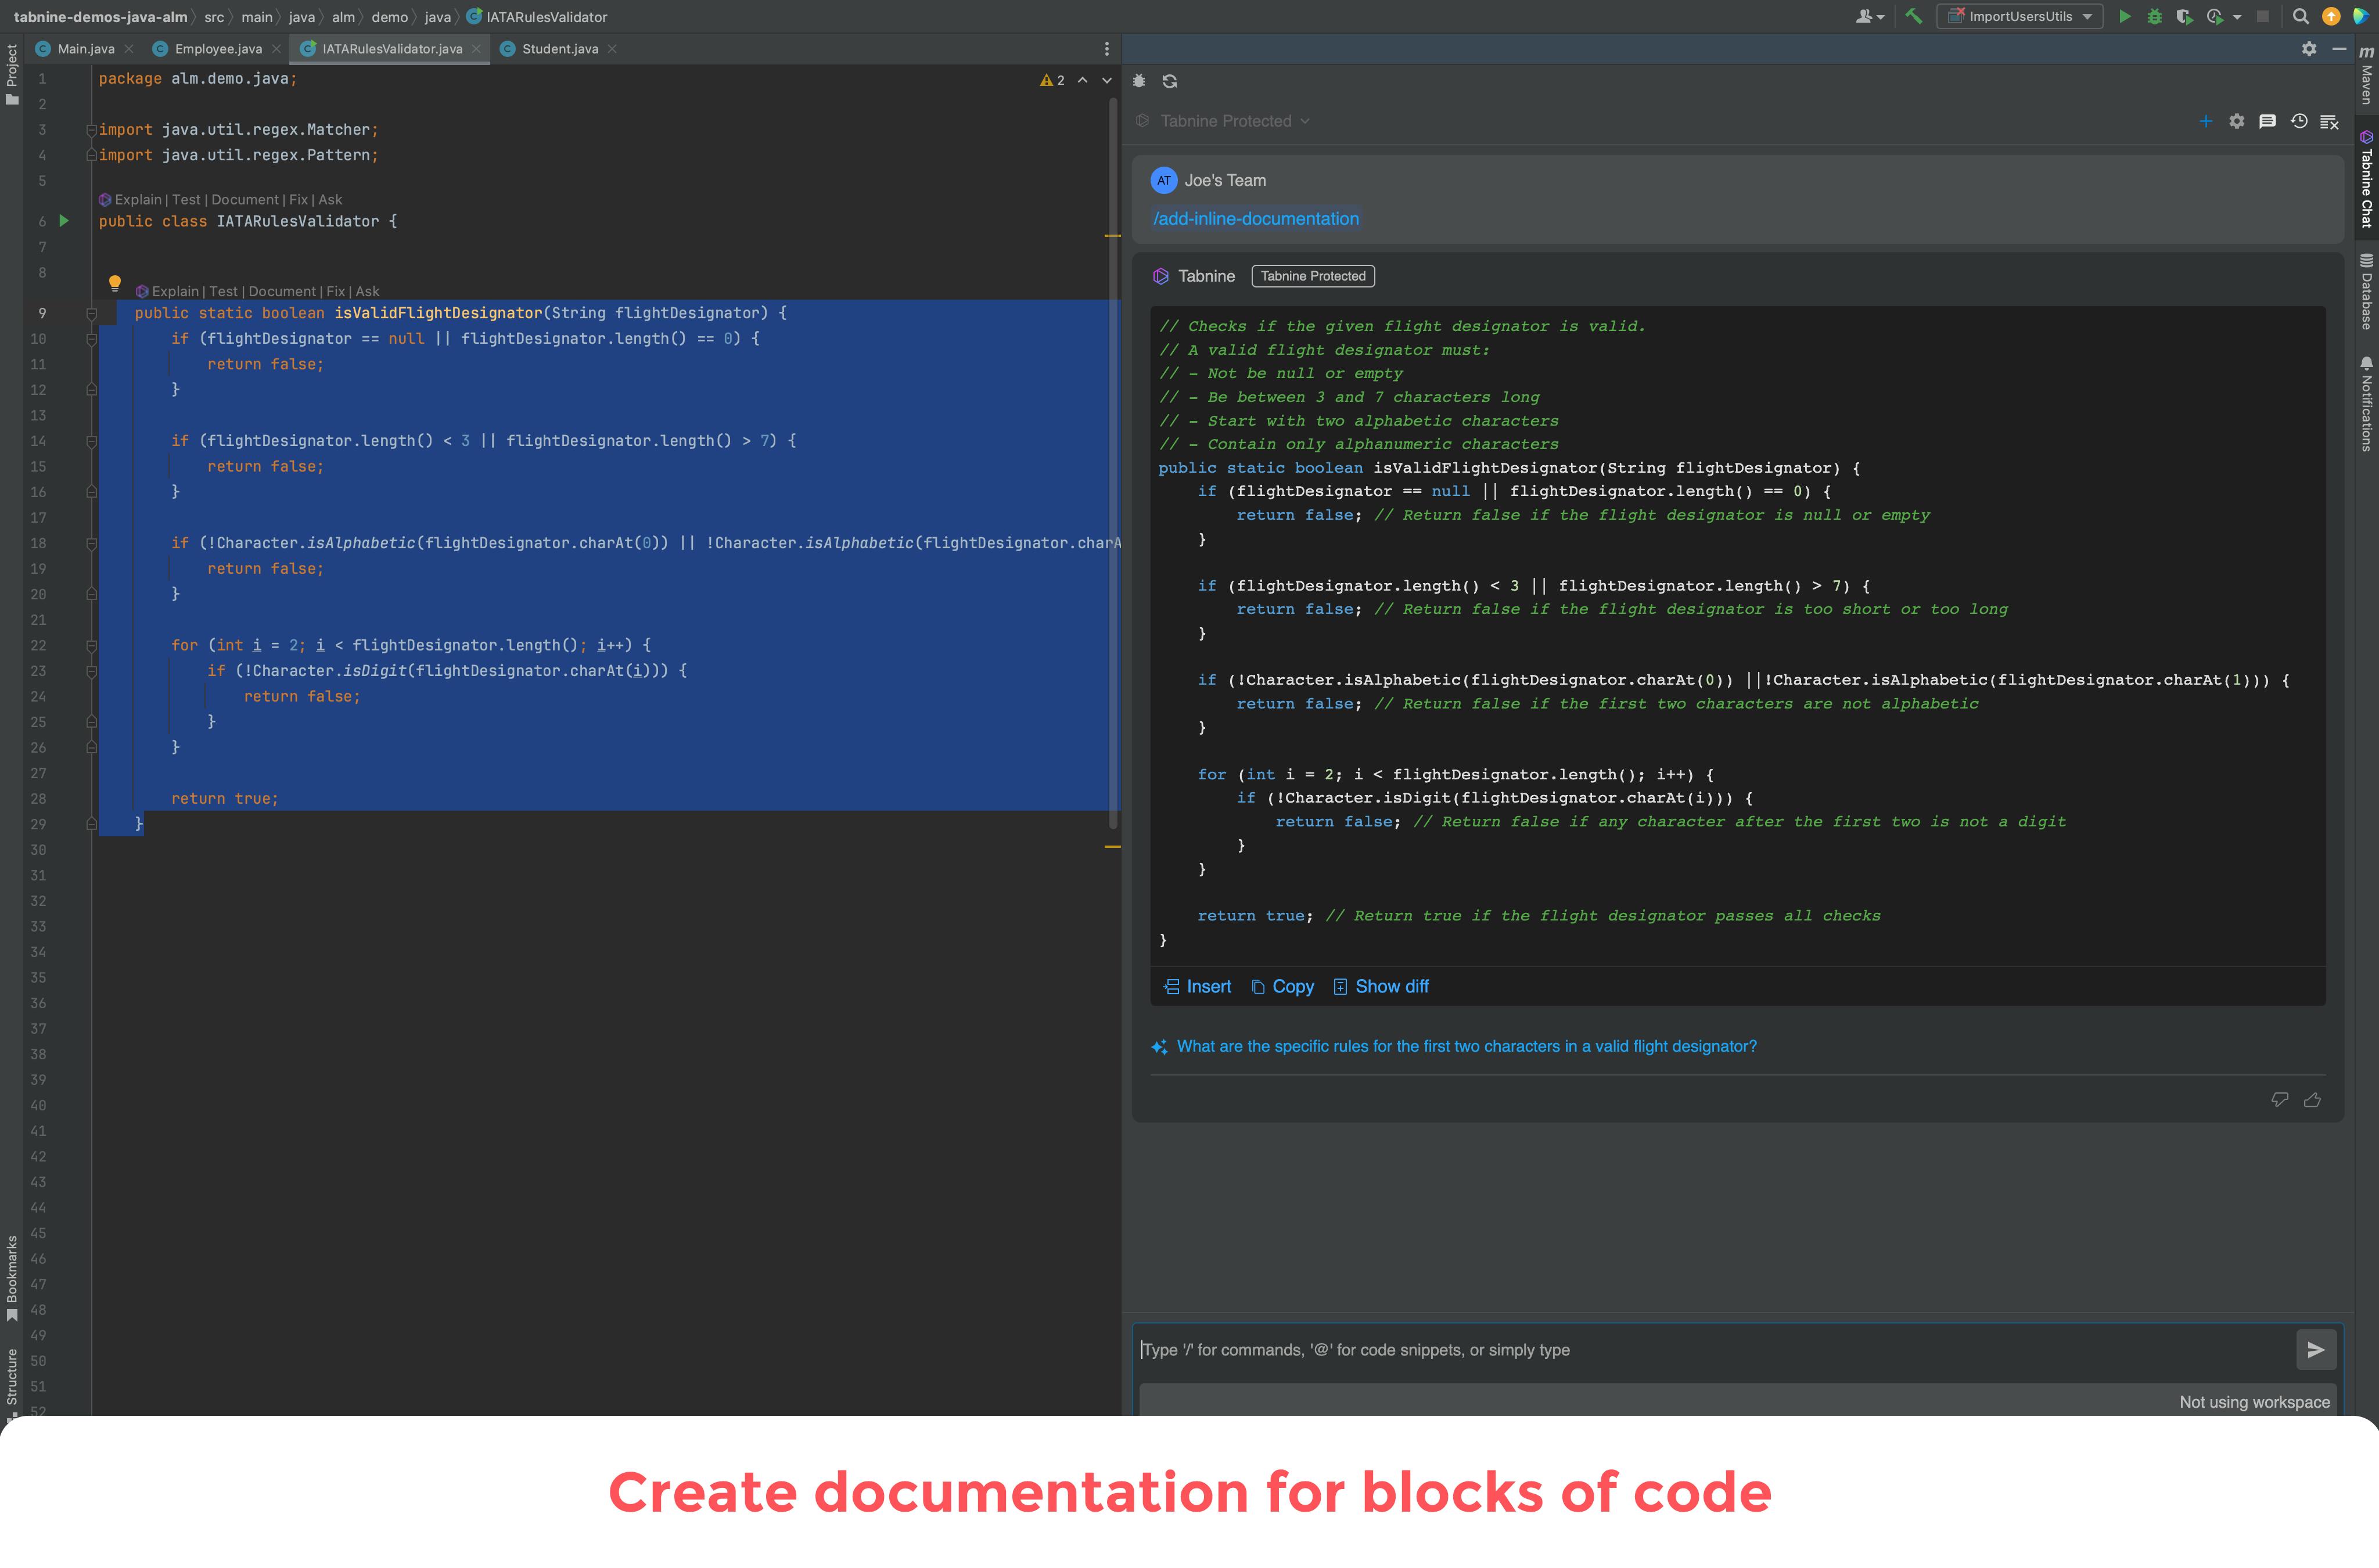Give thumbs up to the Tabnine response
2379x1568 pixels.
(2313, 1099)
